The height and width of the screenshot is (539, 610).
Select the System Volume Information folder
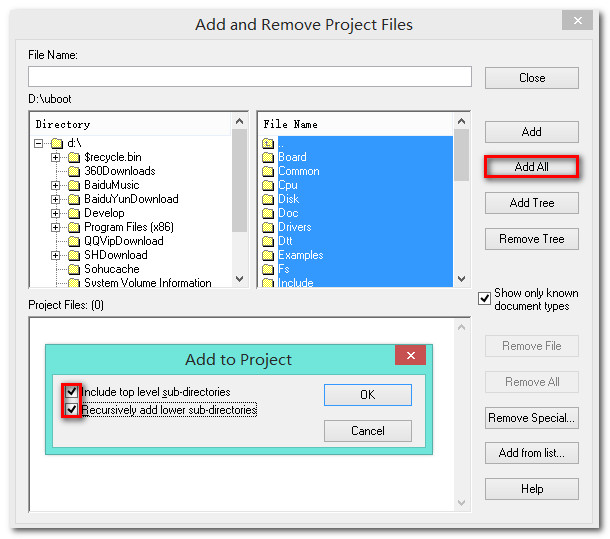pyautogui.click(x=148, y=283)
